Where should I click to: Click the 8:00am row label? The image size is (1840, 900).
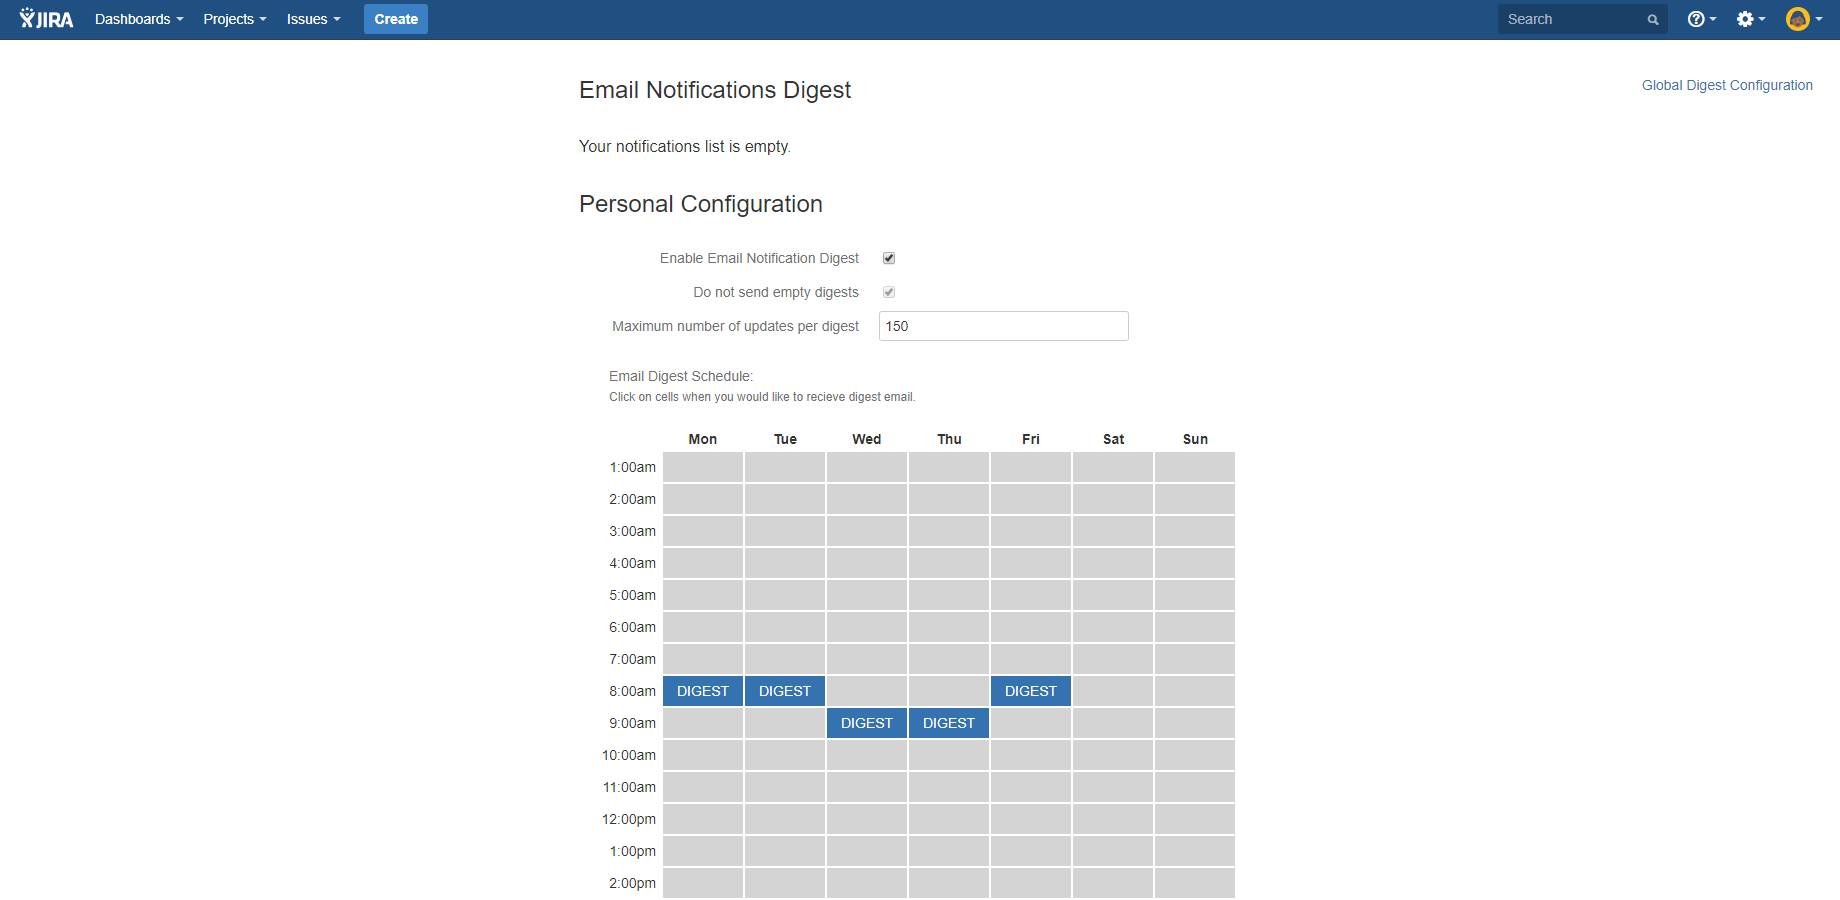pyautogui.click(x=633, y=691)
